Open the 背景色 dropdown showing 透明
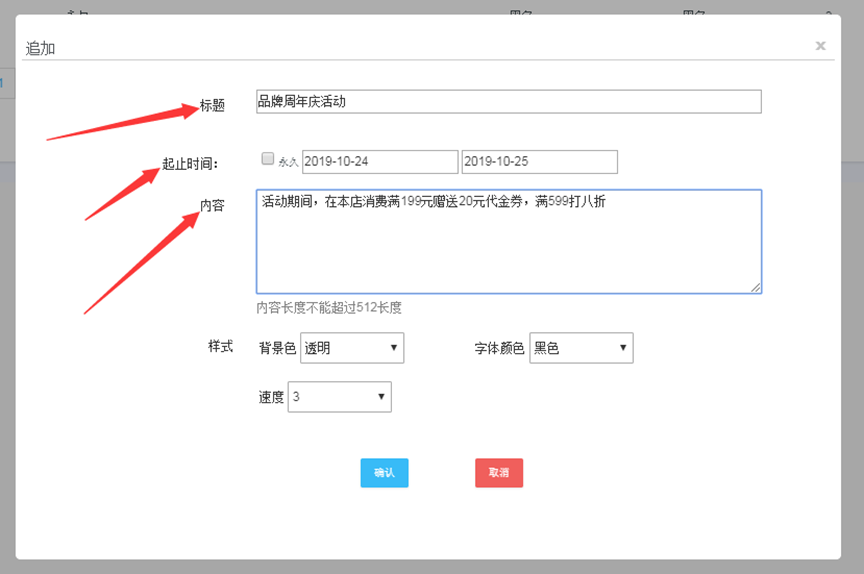The width and height of the screenshot is (864, 574). [x=351, y=348]
